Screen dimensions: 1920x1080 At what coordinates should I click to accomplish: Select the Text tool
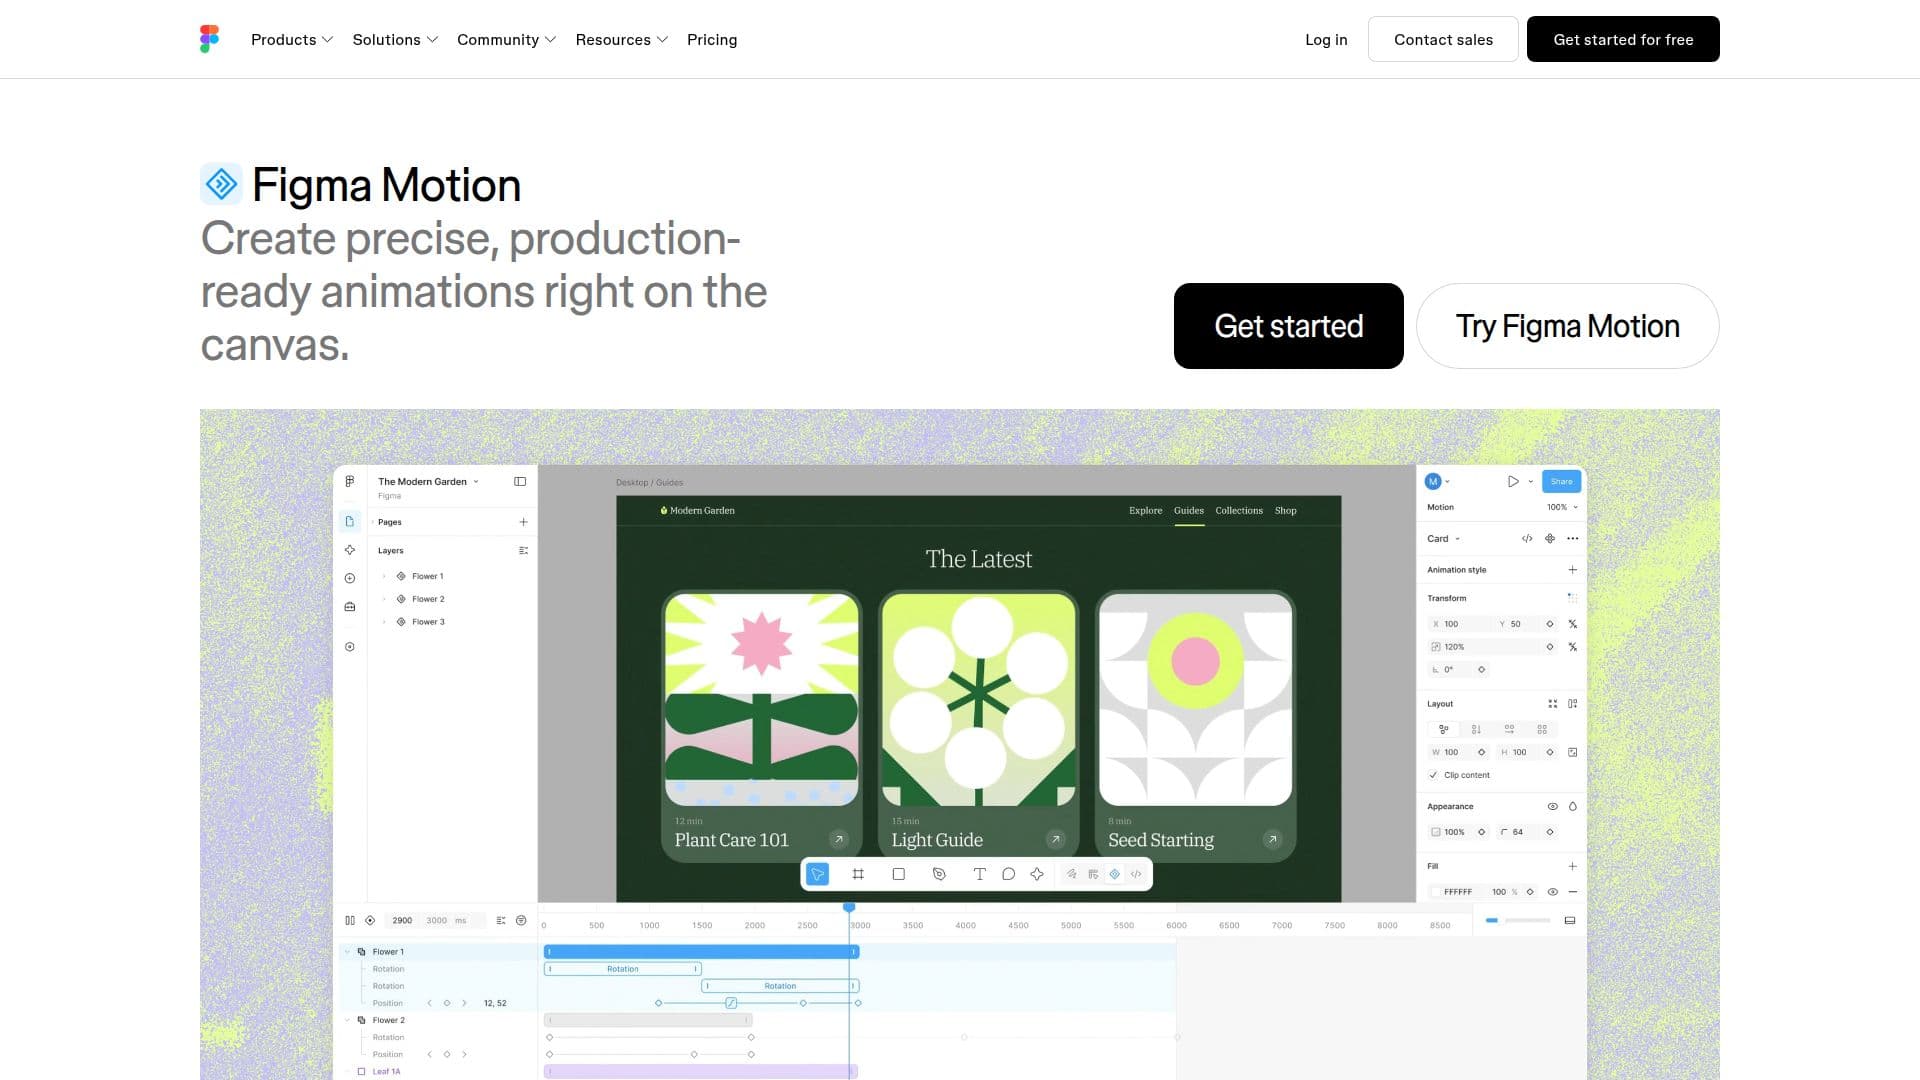[980, 874]
